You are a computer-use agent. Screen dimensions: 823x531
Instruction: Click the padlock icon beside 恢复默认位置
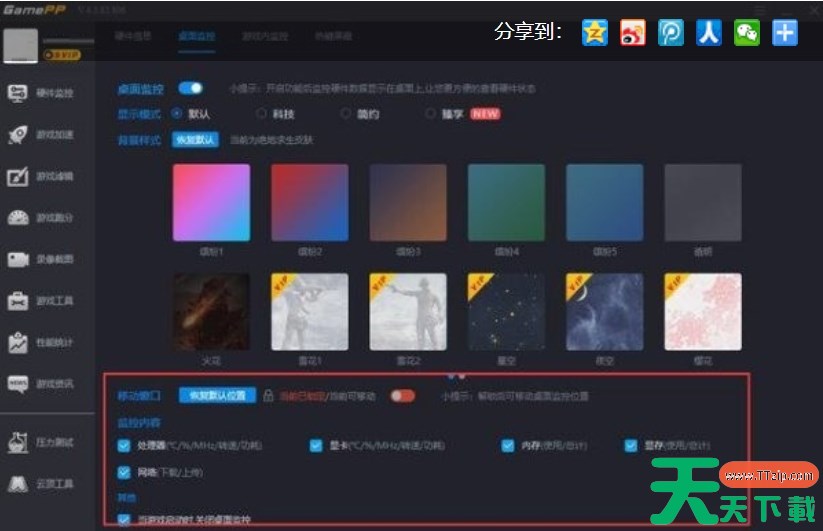click(x=268, y=396)
